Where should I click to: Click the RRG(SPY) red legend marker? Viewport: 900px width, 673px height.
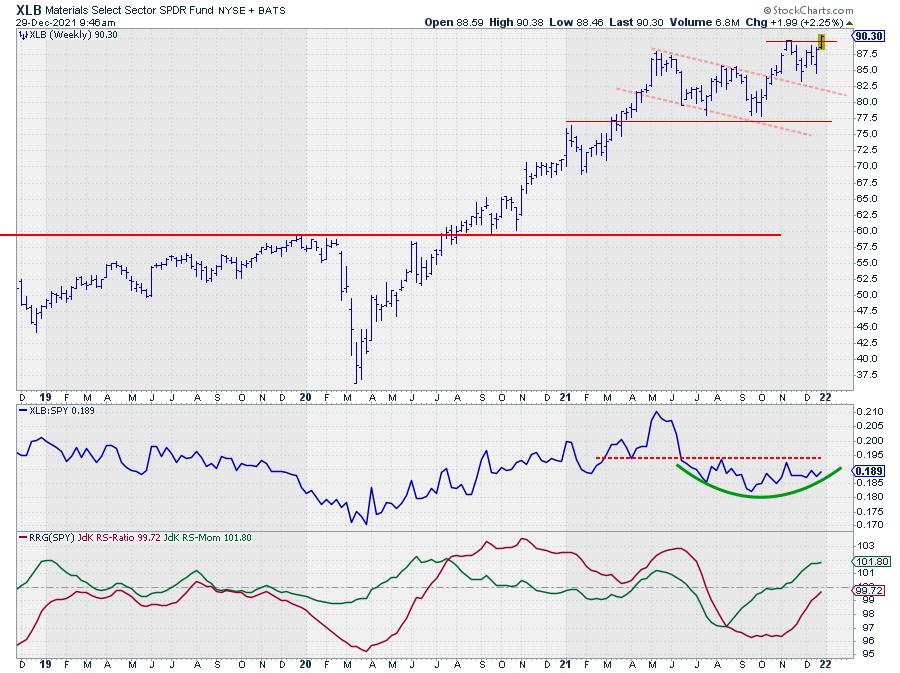[22, 538]
